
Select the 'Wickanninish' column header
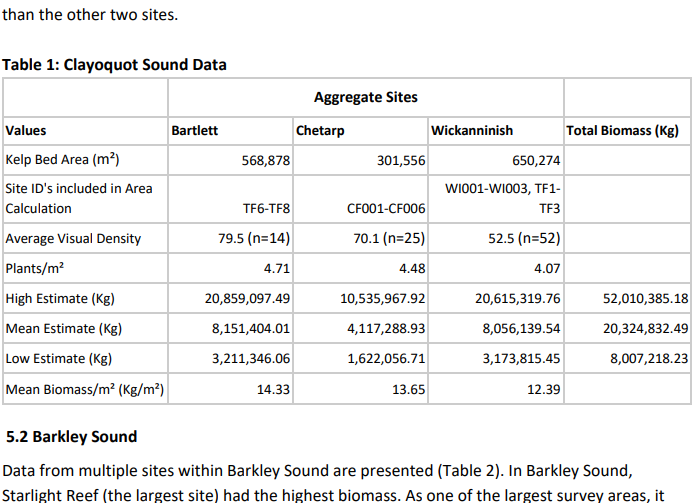point(472,131)
